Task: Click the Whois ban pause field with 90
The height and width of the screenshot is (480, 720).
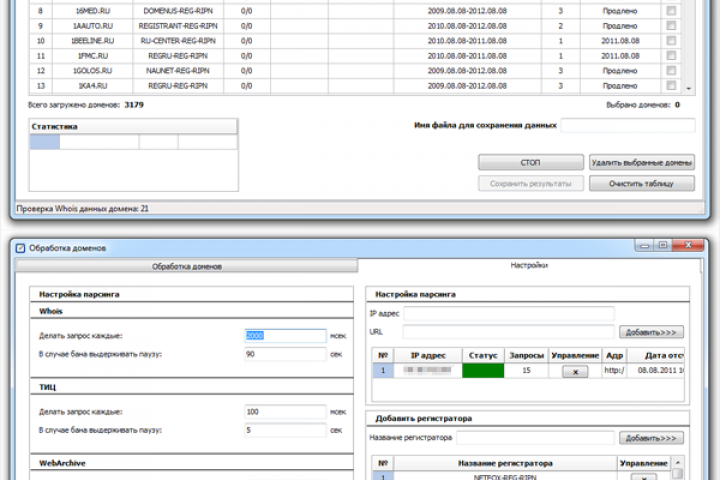Action: (285, 354)
